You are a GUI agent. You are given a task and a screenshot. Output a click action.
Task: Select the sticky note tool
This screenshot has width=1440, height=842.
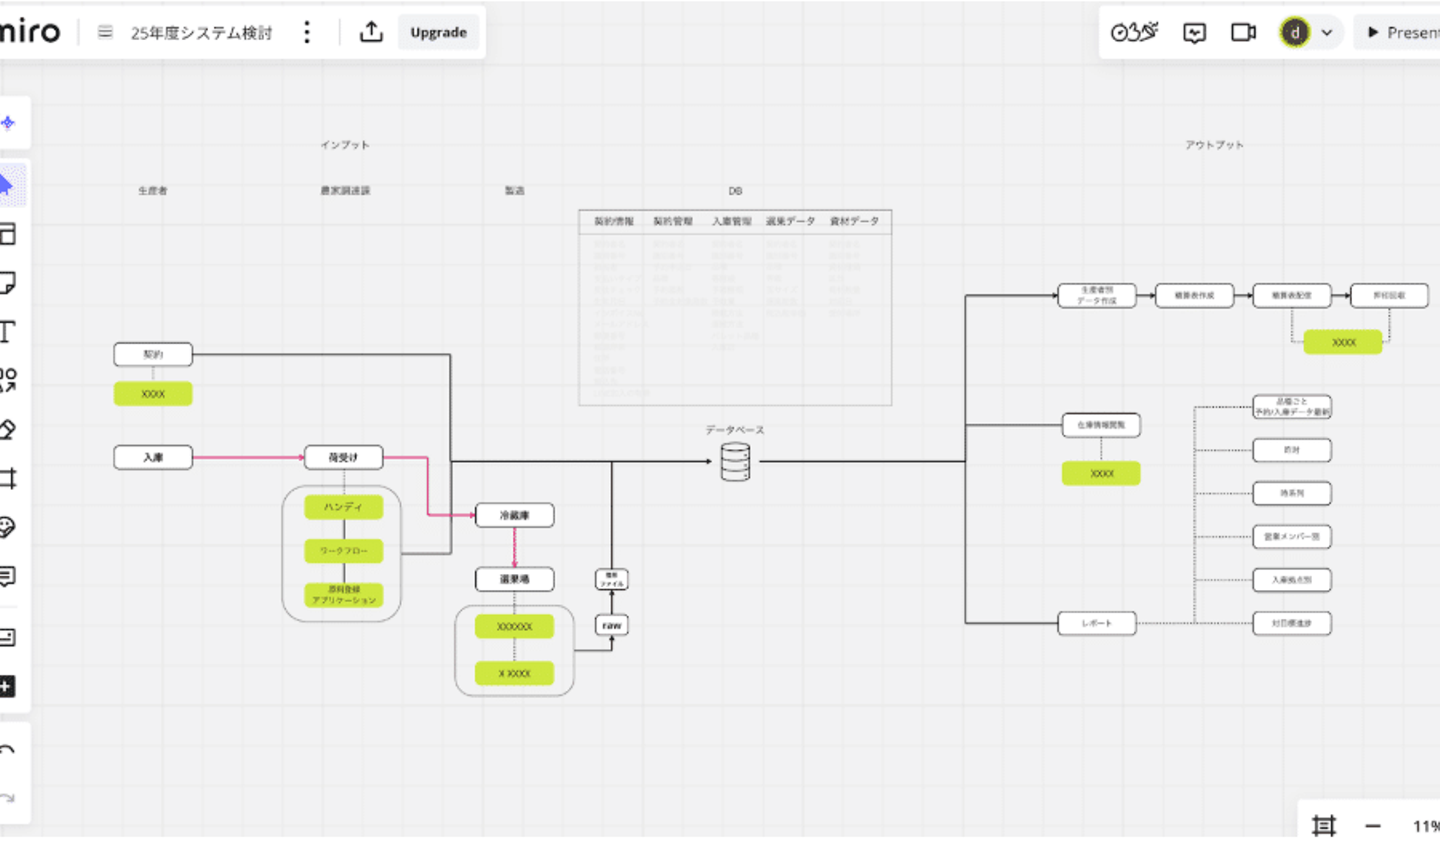7,282
